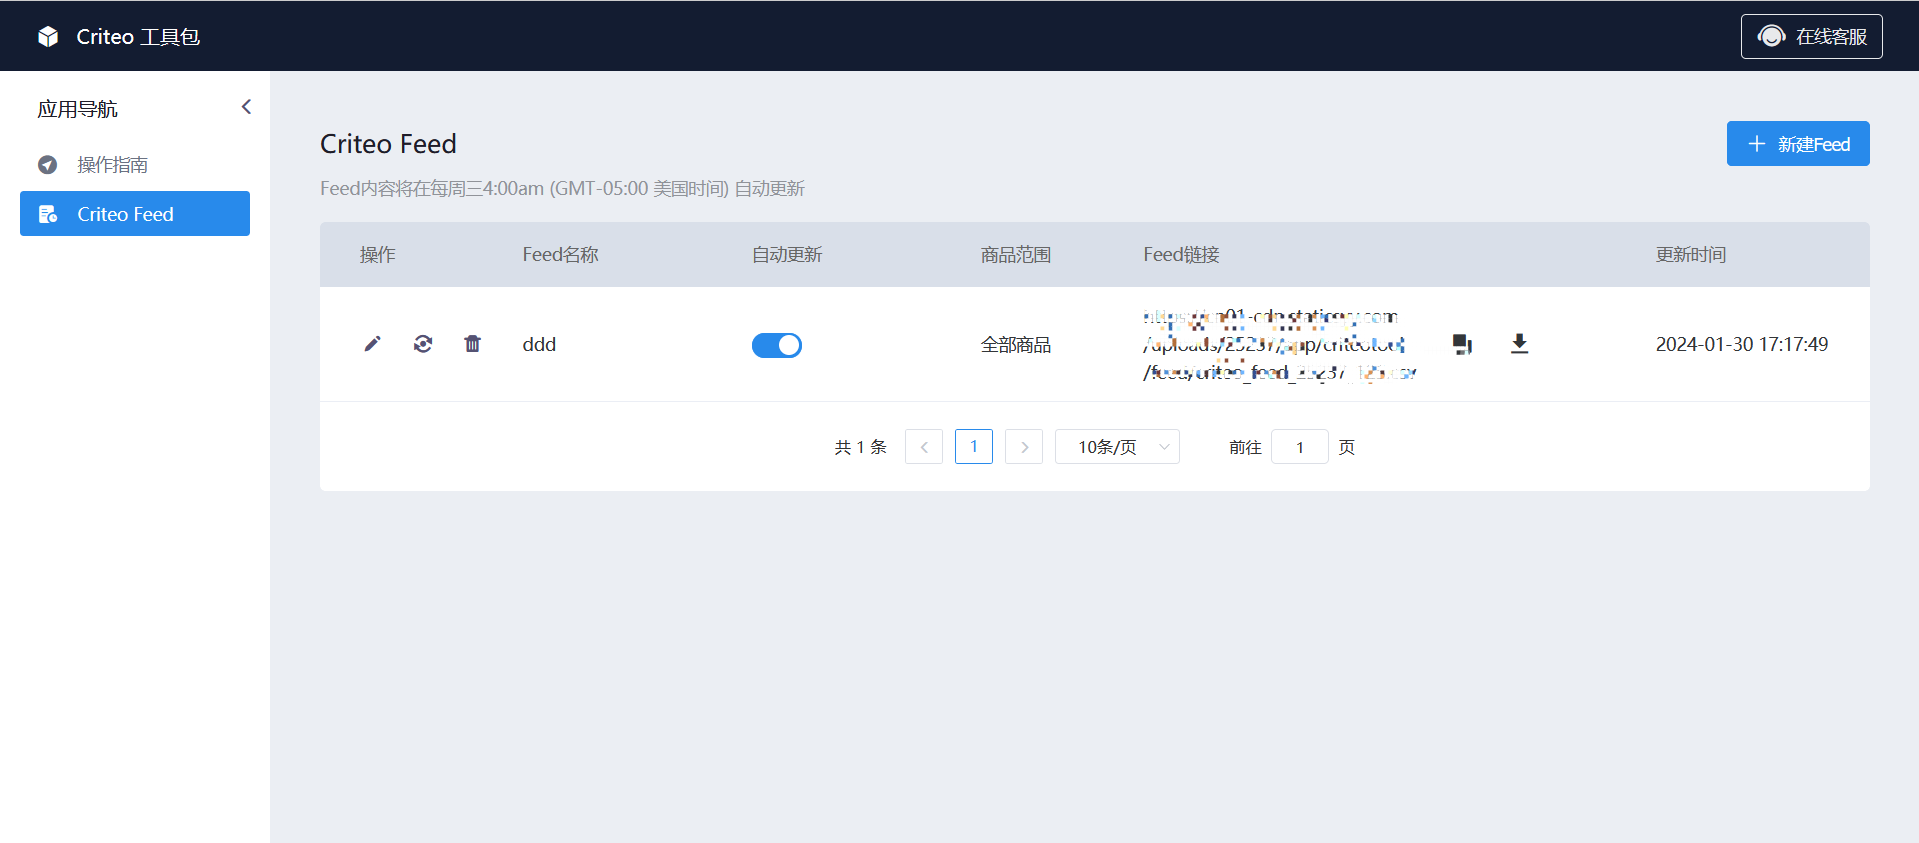Download the feed file with download icon
Image resolution: width=1919 pixels, height=843 pixels.
(x=1519, y=344)
